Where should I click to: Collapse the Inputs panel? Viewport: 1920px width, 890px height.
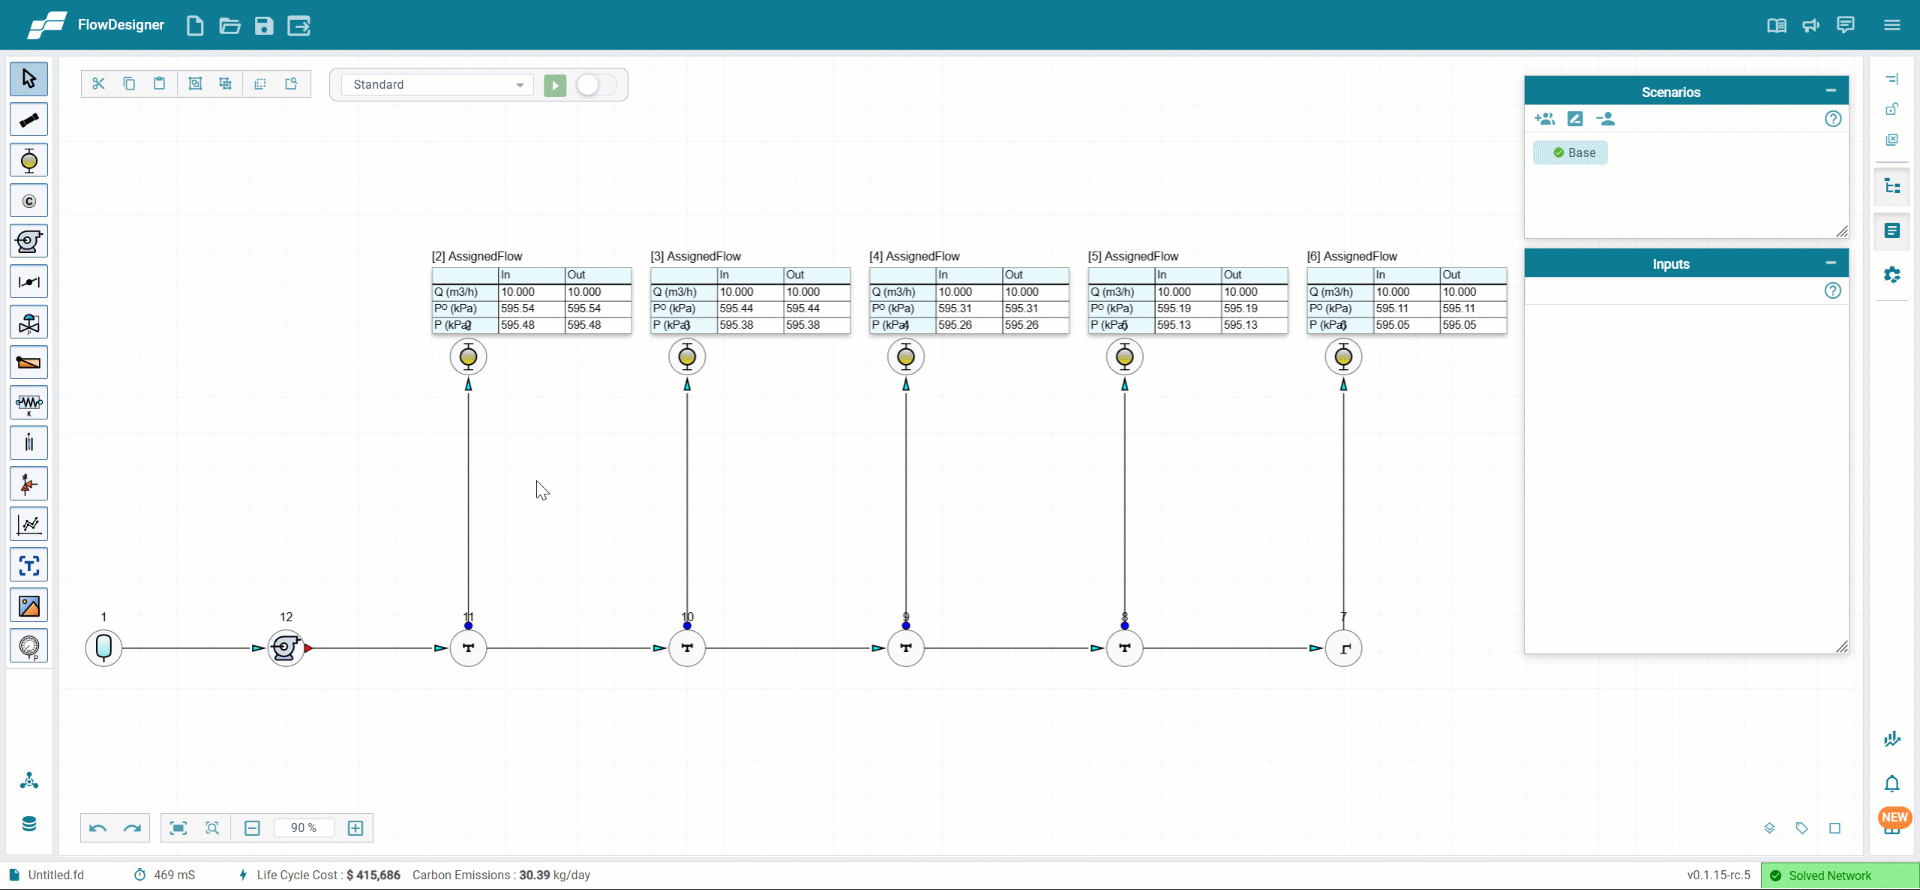click(x=1831, y=263)
